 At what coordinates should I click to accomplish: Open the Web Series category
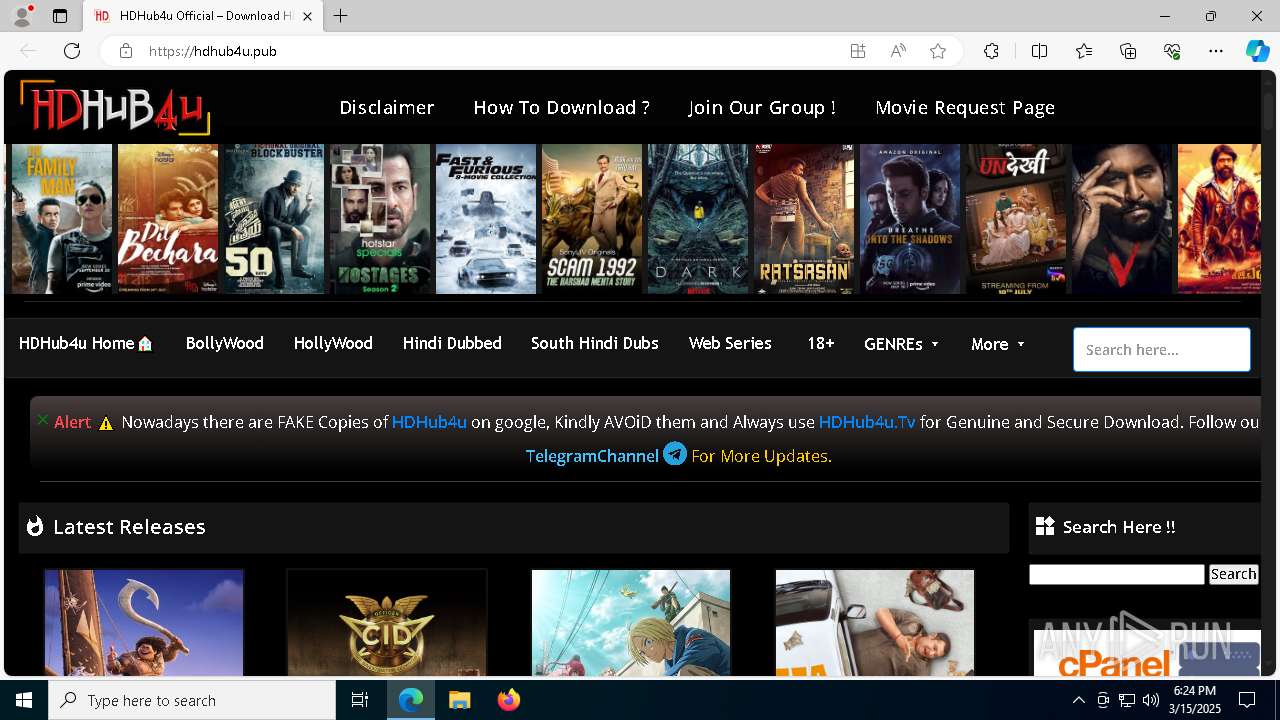click(730, 343)
